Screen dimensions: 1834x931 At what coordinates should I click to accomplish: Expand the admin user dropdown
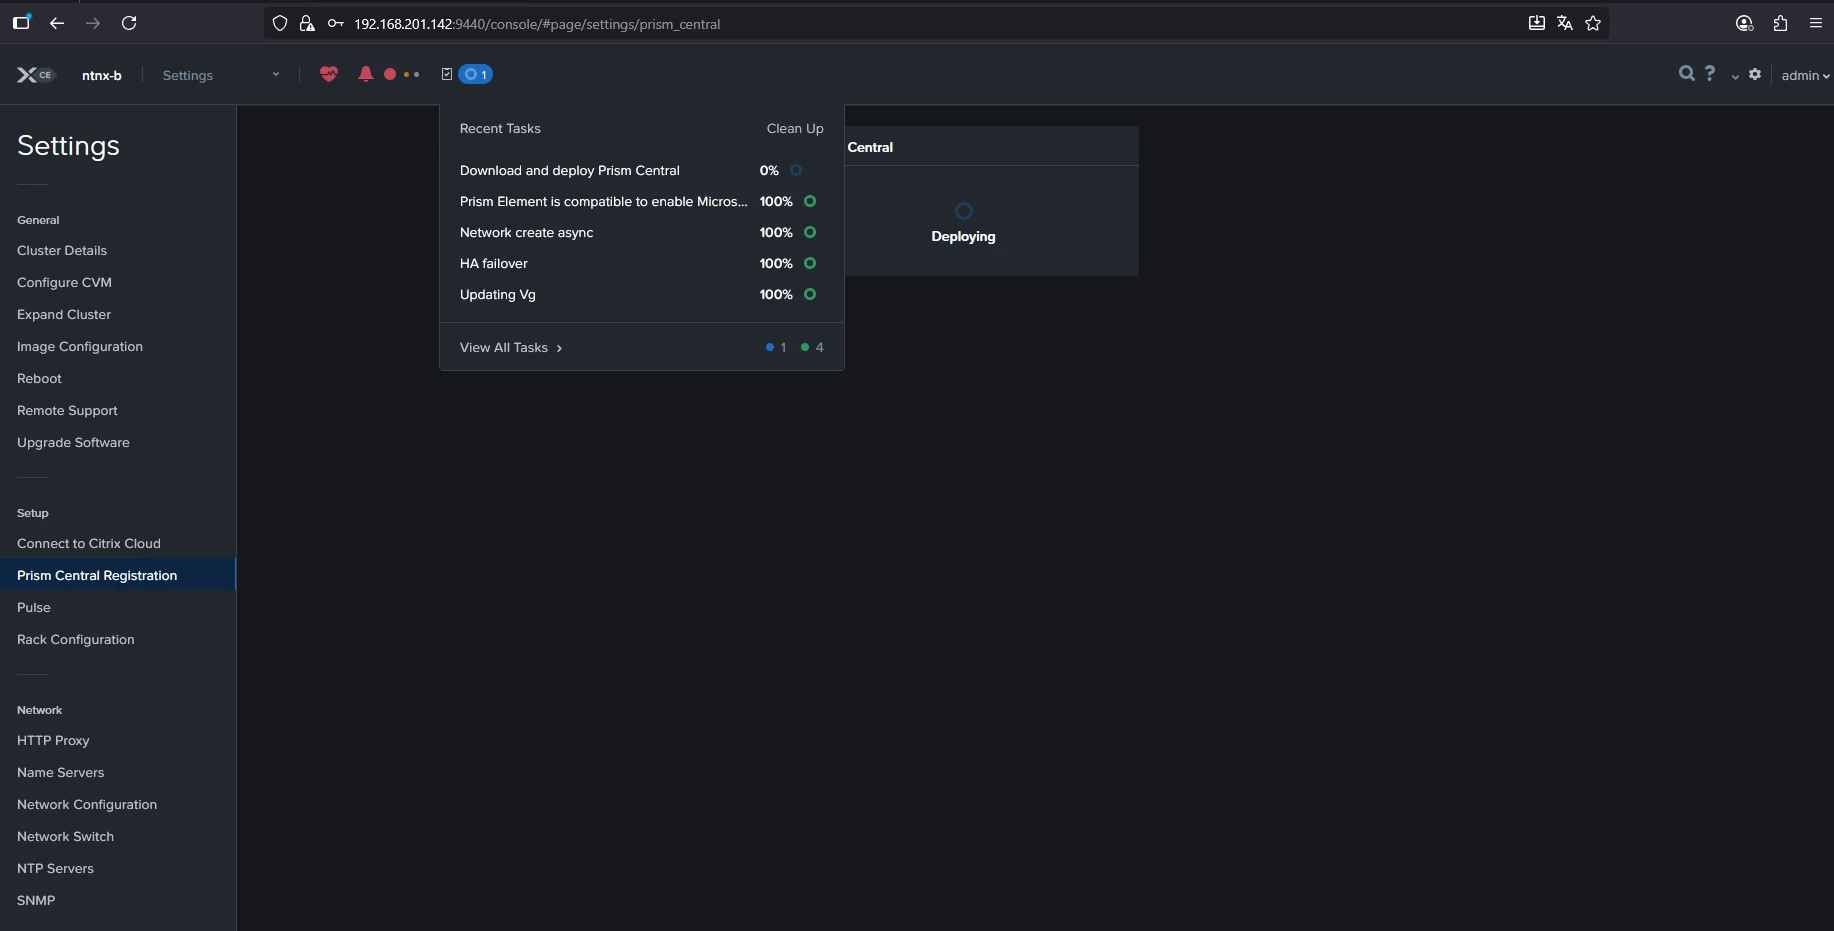pos(1805,75)
